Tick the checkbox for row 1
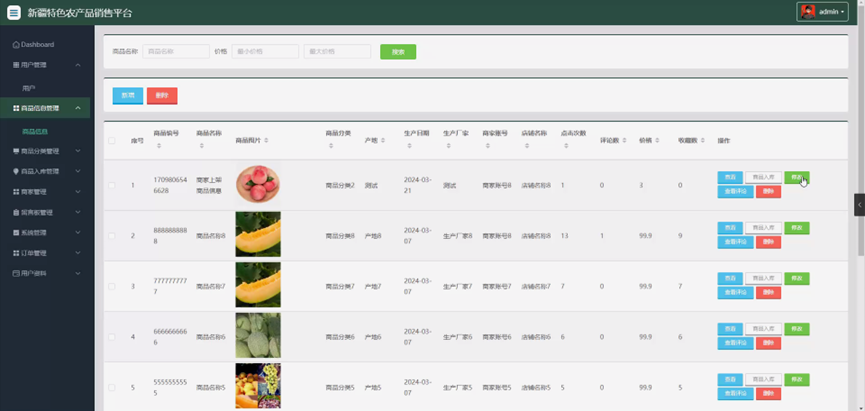The width and height of the screenshot is (865, 411). (x=111, y=185)
